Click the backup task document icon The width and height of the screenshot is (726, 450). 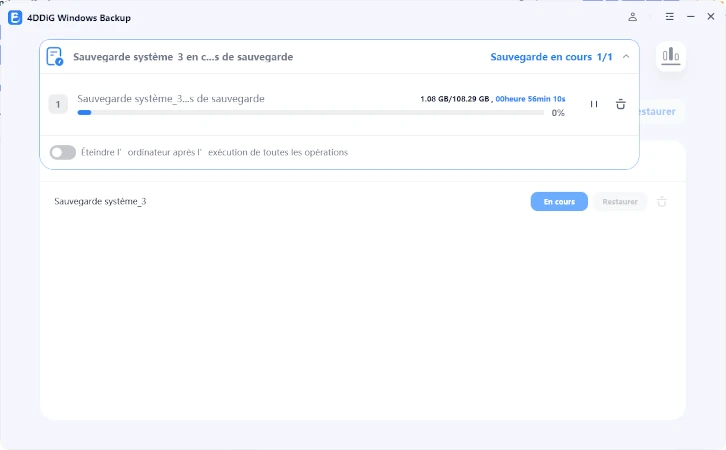(55, 56)
